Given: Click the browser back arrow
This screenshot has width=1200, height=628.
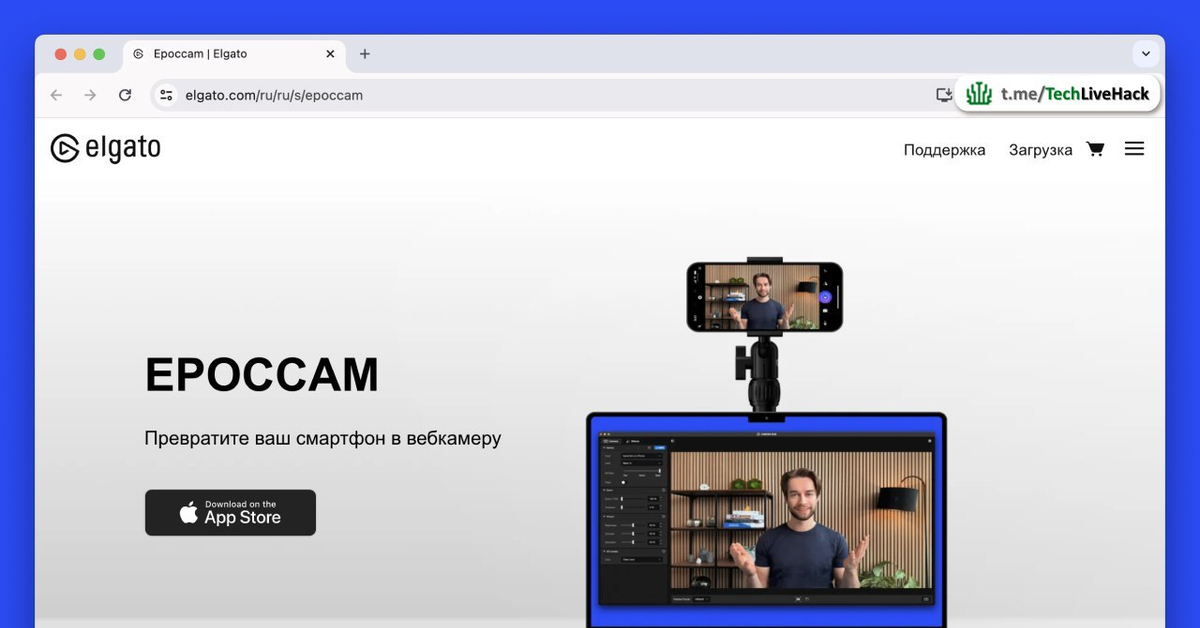Looking at the screenshot, I should (x=56, y=95).
